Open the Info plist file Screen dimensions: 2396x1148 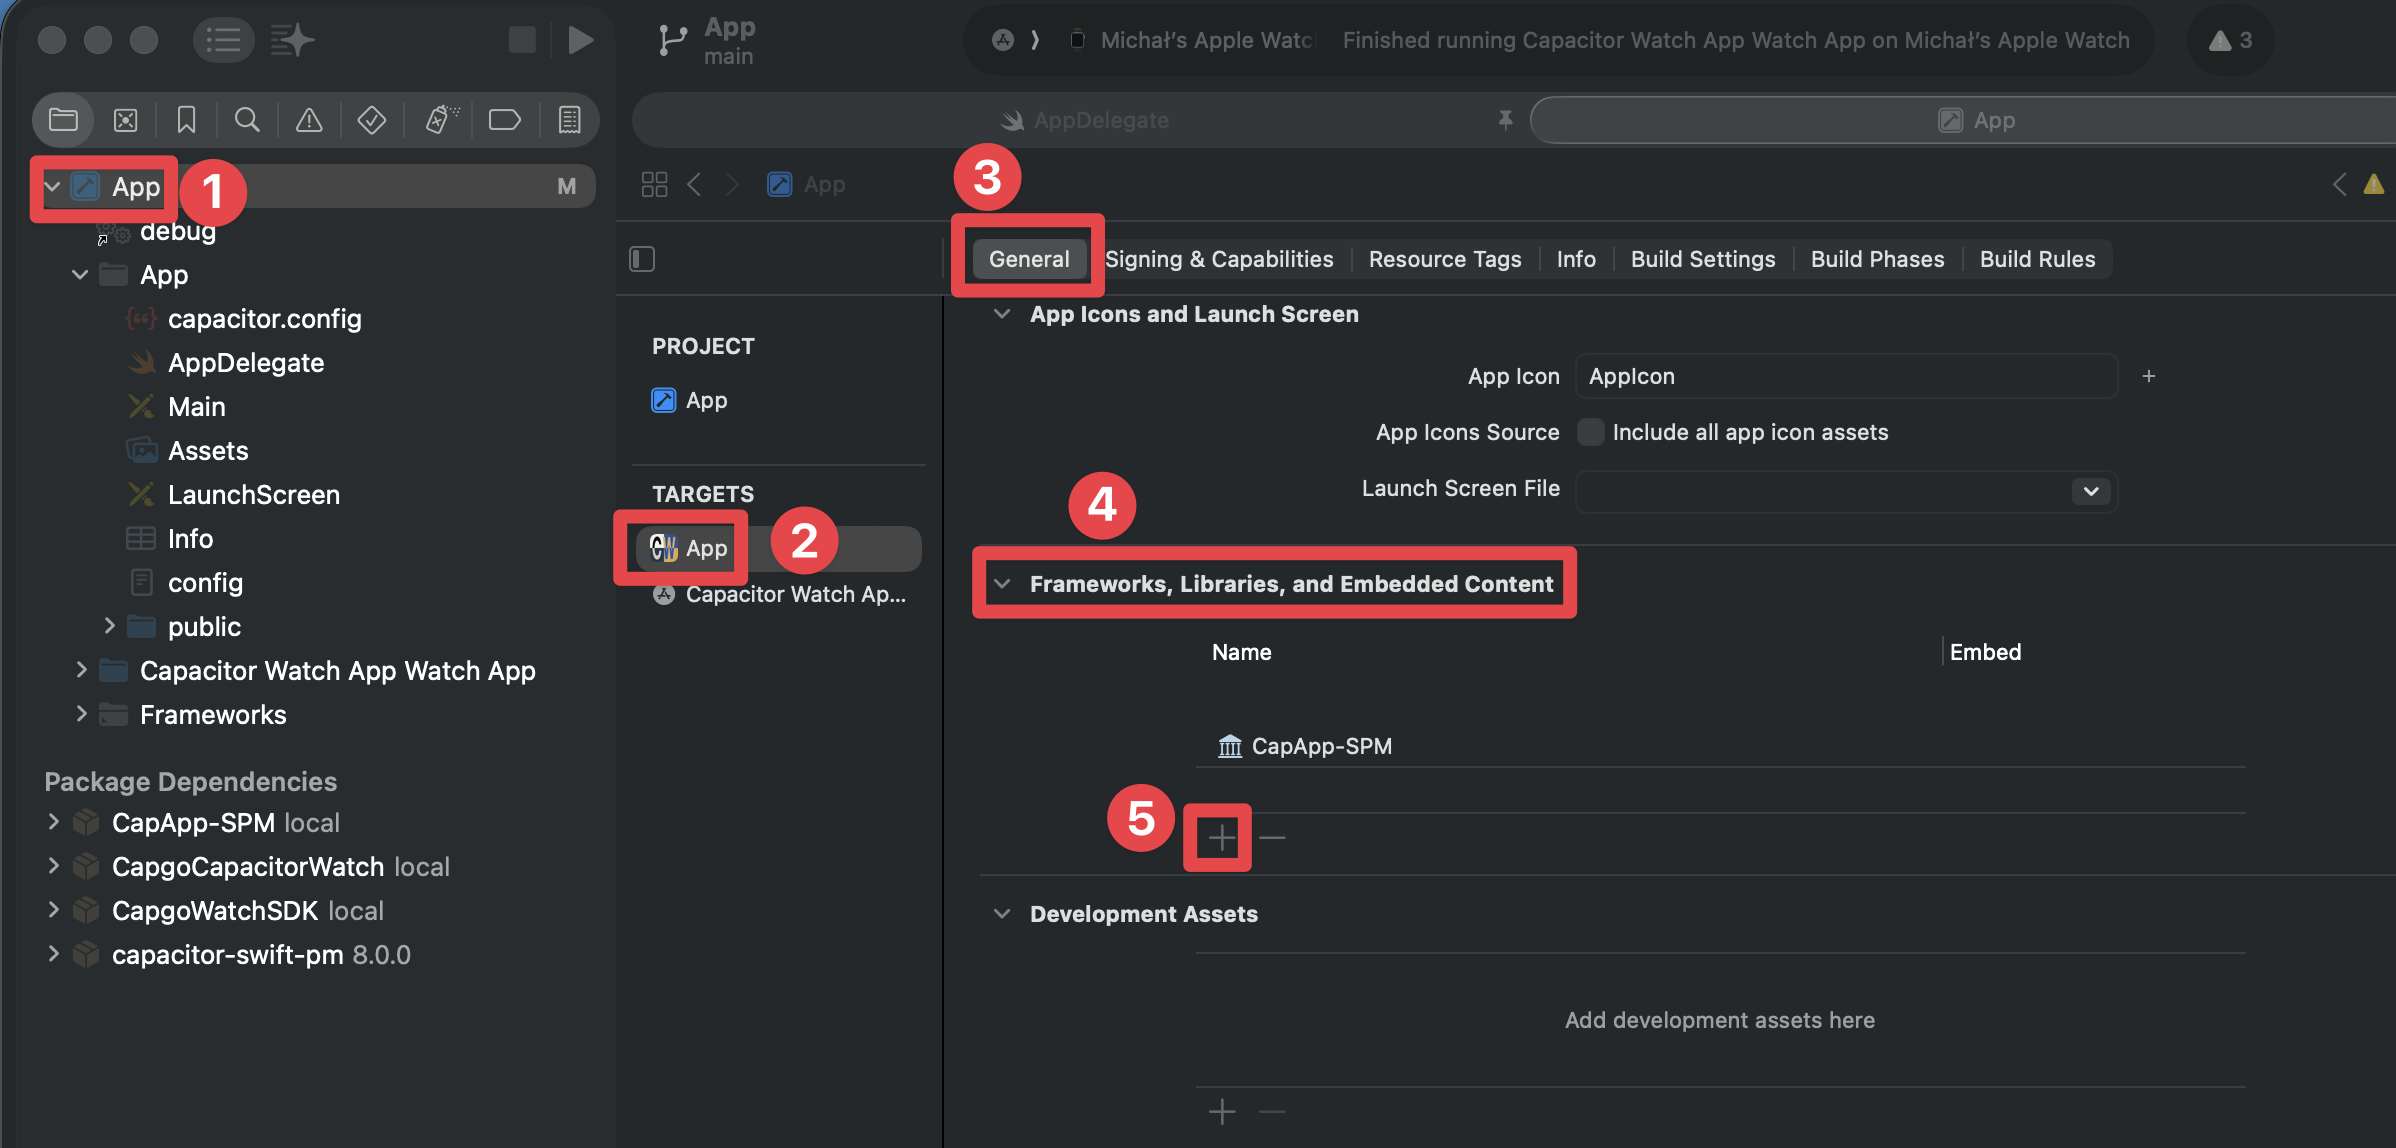[x=169, y=538]
